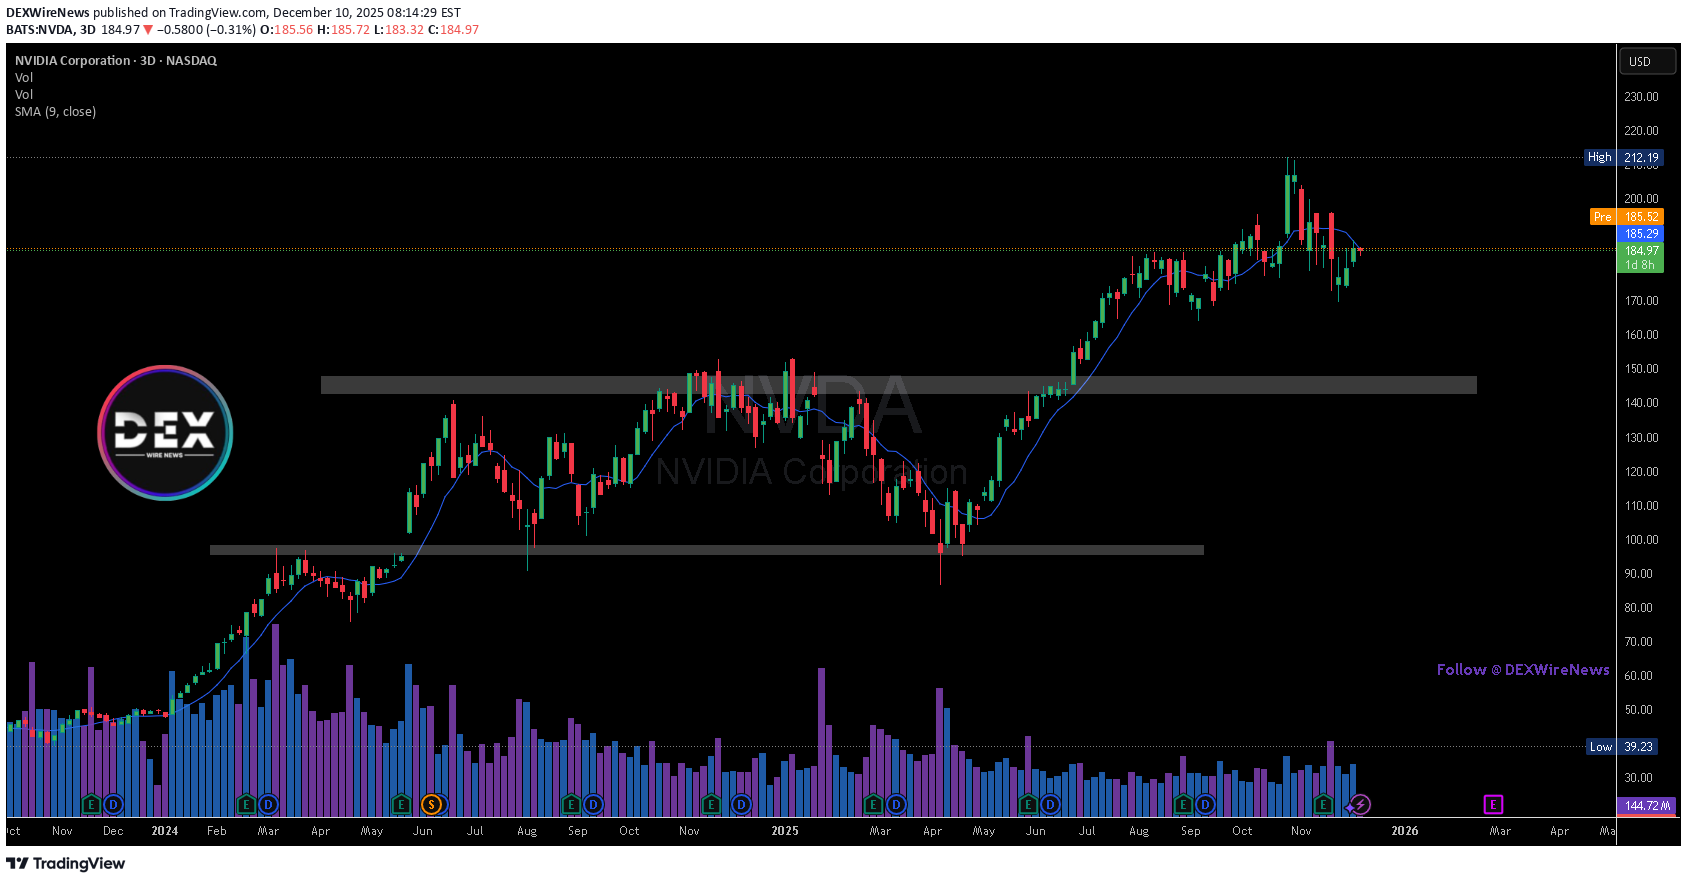Click the High 212.19 price label

1623,158
